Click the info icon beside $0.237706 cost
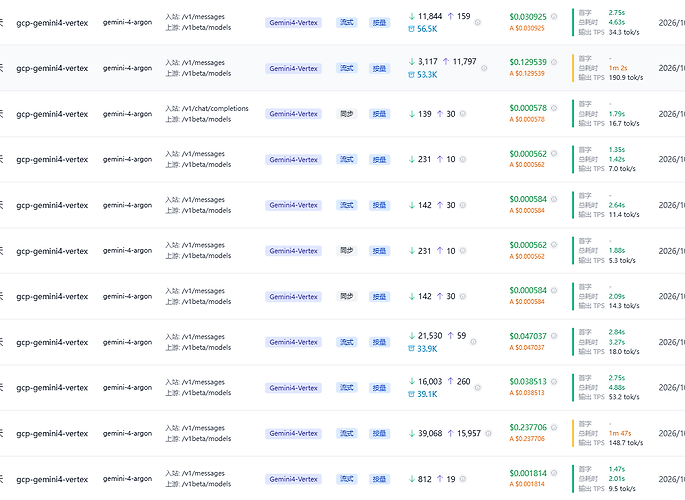 pyautogui.click(x=554, y=428)
